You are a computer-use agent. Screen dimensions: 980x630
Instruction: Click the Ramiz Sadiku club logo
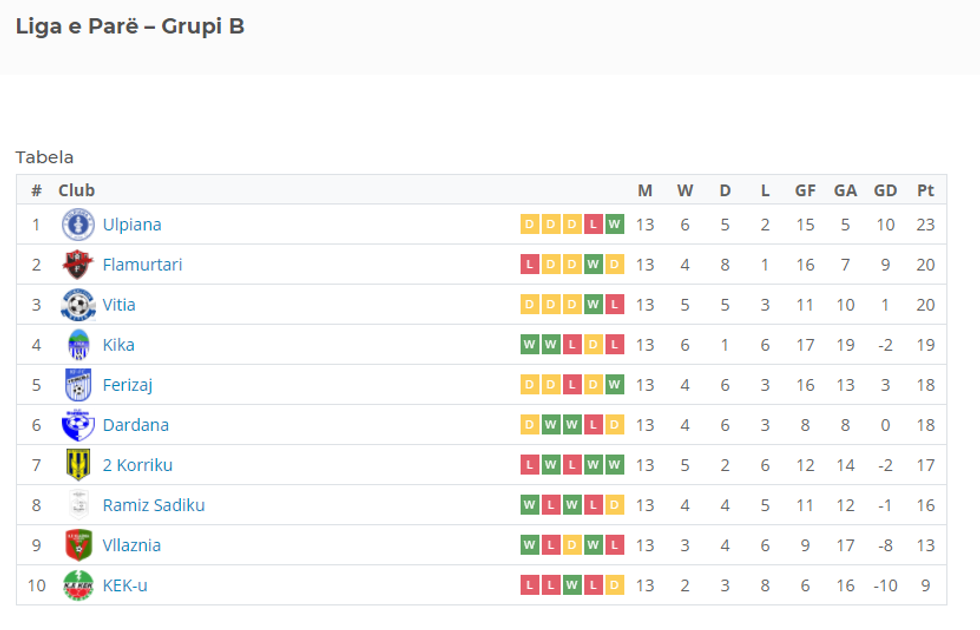tap(78, 505)
